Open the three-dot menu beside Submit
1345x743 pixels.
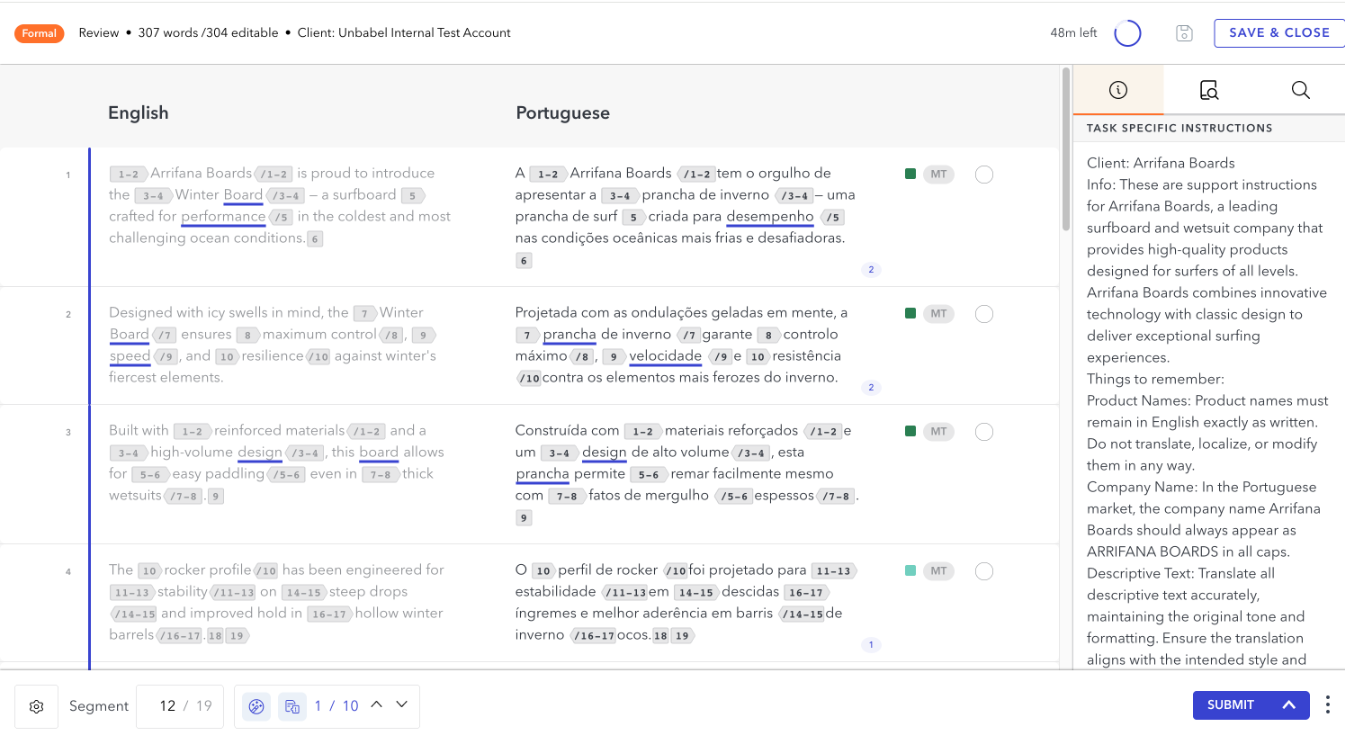[x=1327, y=705]
